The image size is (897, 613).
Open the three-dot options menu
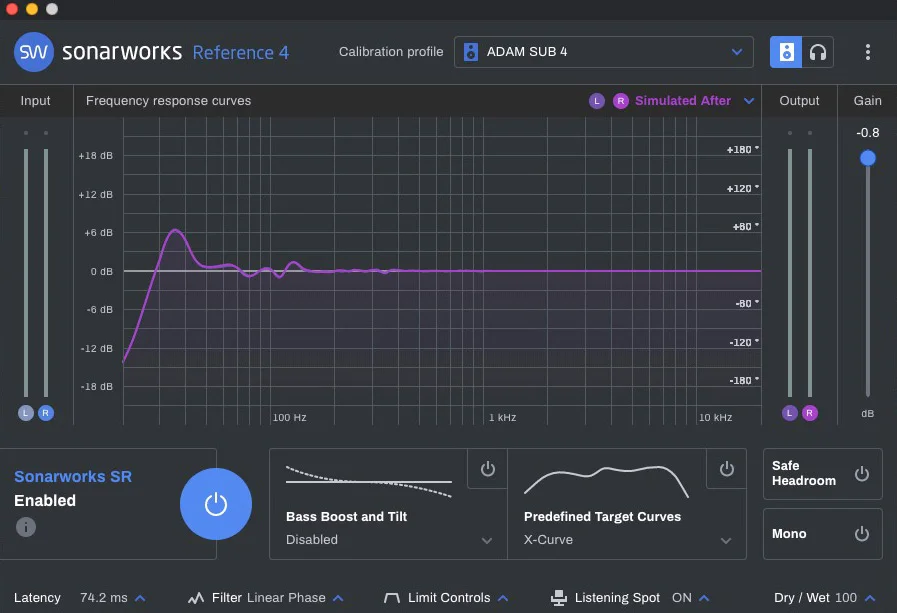[x=868, y=52]
